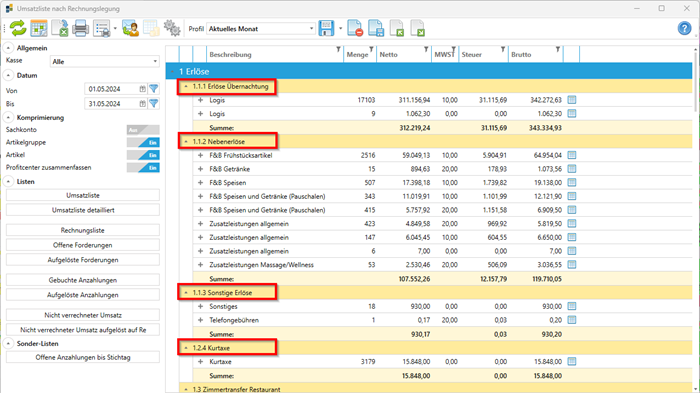This screenshot has width=700, height=393.
Task: Click the Nicht verrechneter Umsatz button
Action: (x=83, y=315)
